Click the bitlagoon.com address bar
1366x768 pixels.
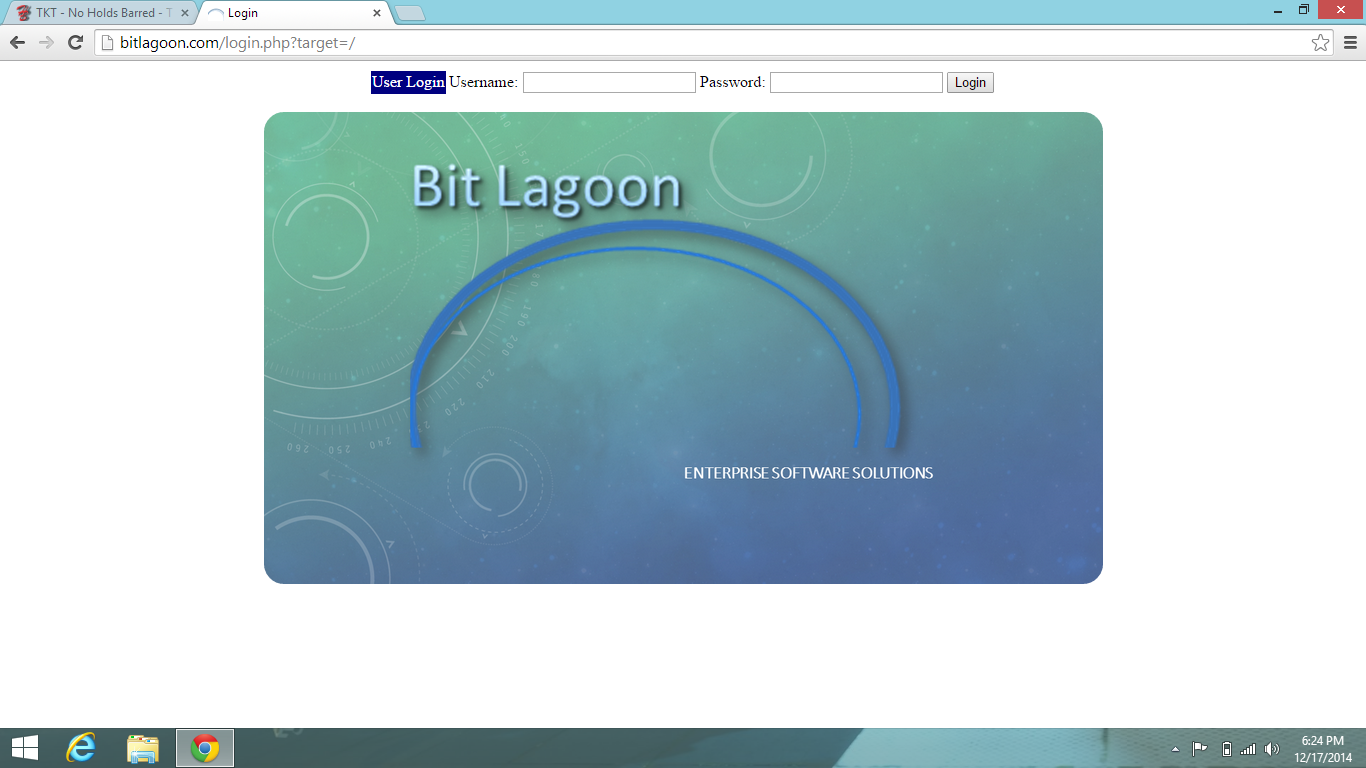700,42
